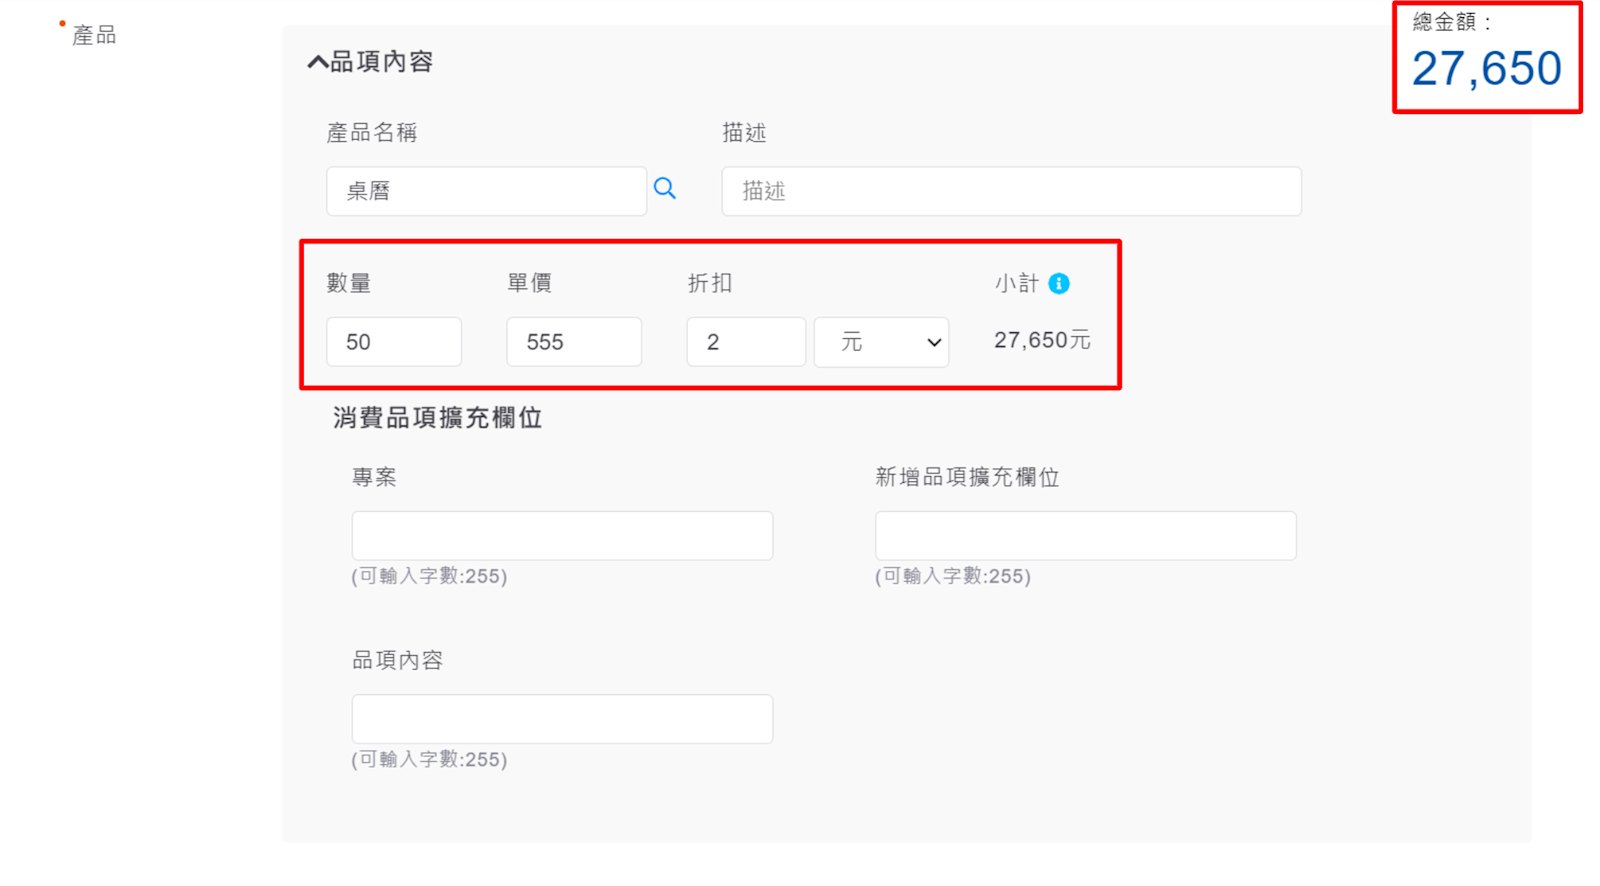Collapse the 品項內容 section chevron

(317, 62)
